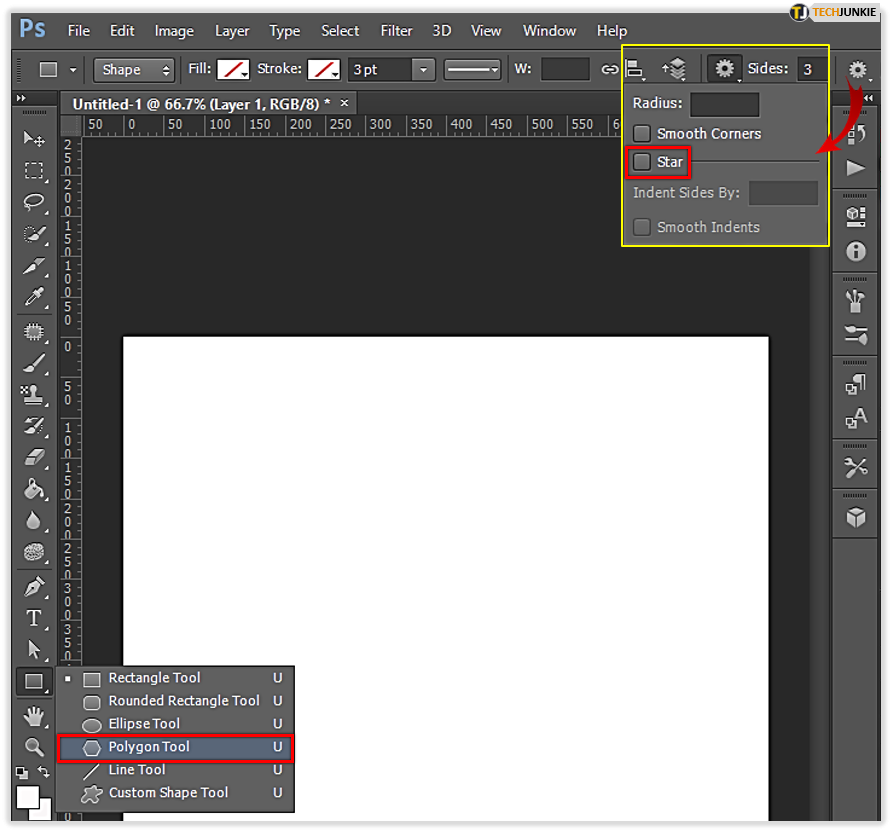Choose the Pen tool
Viewport: 892px width, 832px height.
tap(34, 586)
